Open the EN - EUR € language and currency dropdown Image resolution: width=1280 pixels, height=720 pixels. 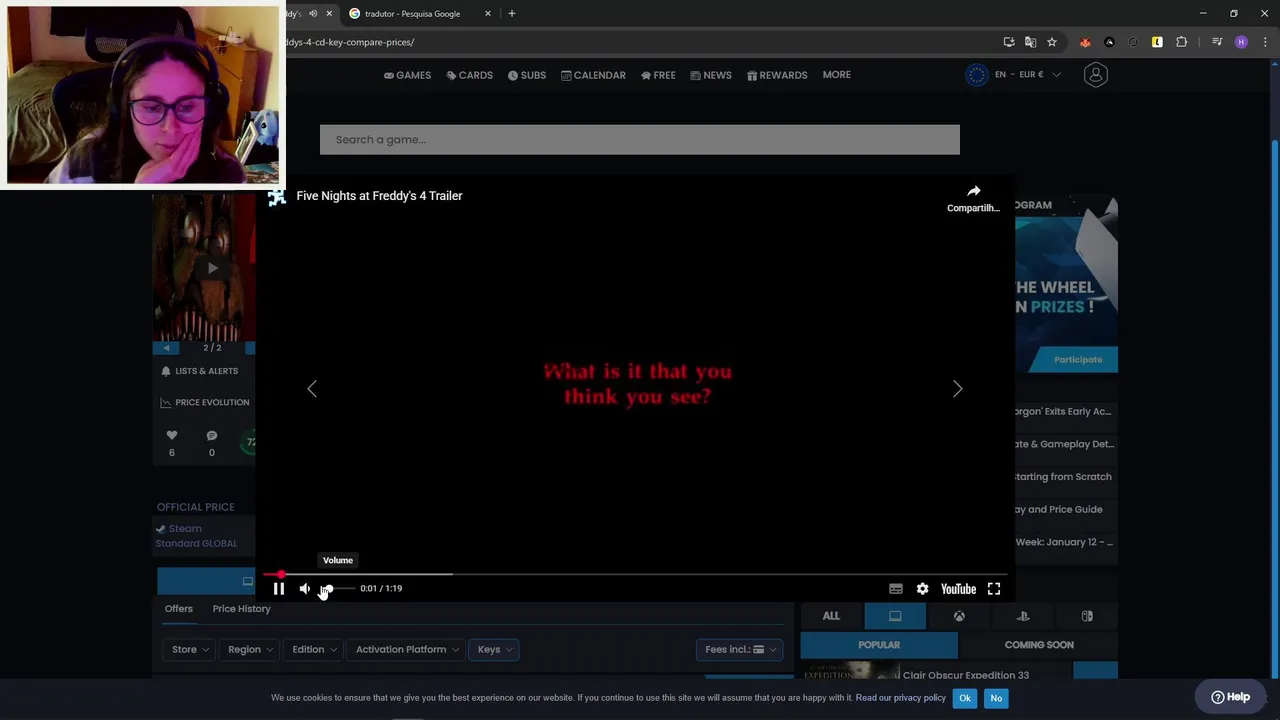pos(1014,75)
